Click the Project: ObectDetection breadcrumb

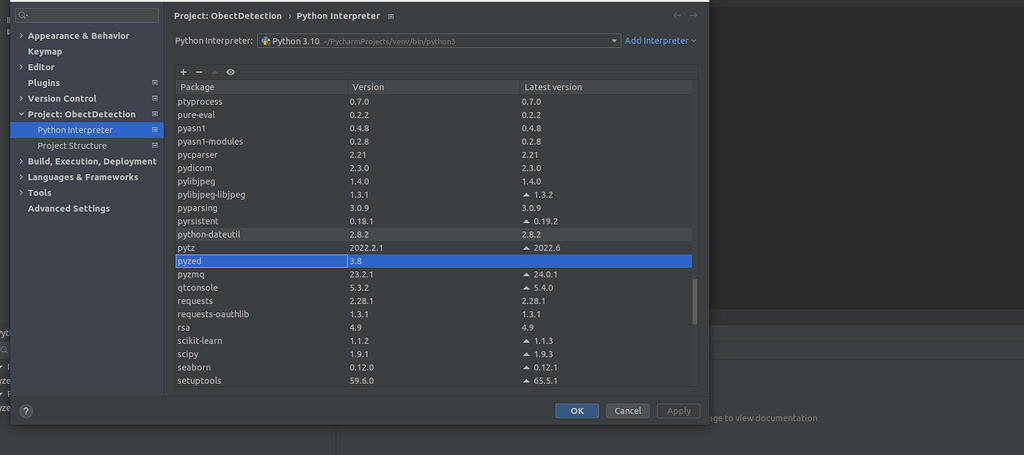pos(228,16)
